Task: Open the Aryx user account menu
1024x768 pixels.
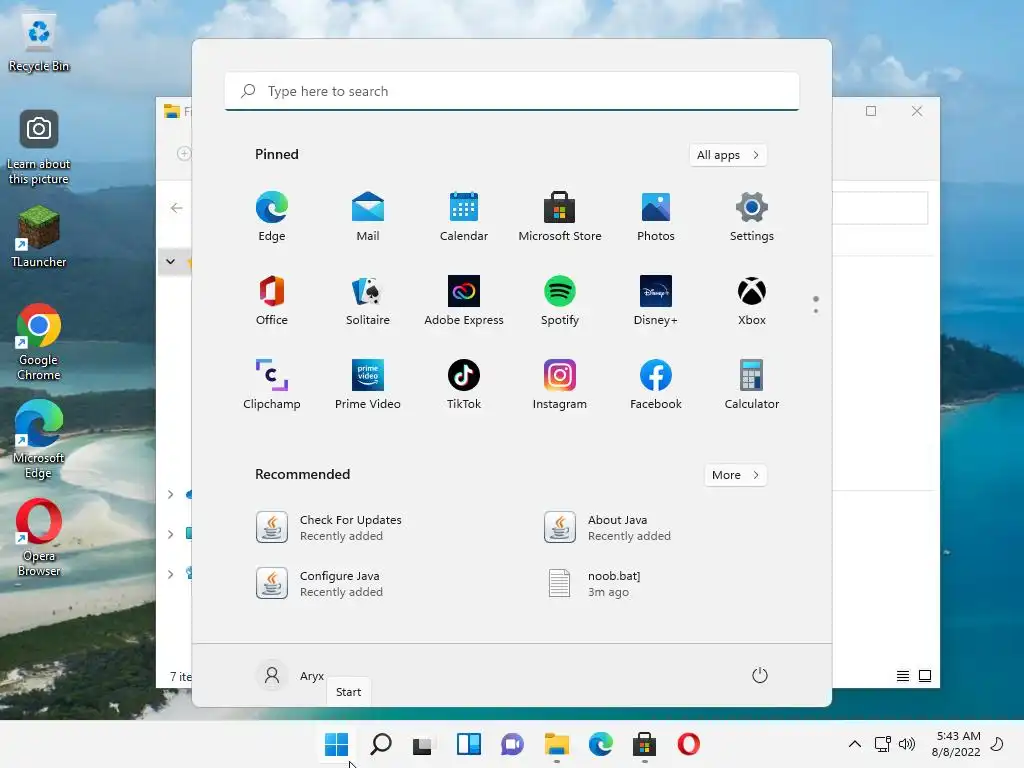Action: coord(290,675)
